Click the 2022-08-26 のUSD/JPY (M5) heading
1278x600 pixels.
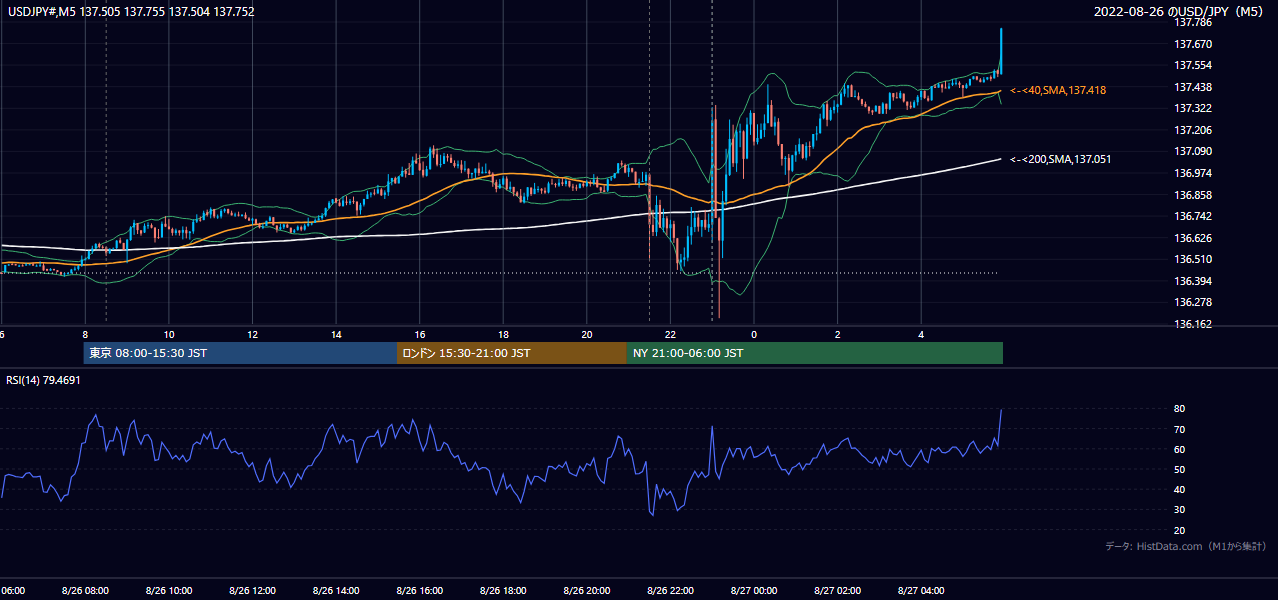click(1181, 12)
